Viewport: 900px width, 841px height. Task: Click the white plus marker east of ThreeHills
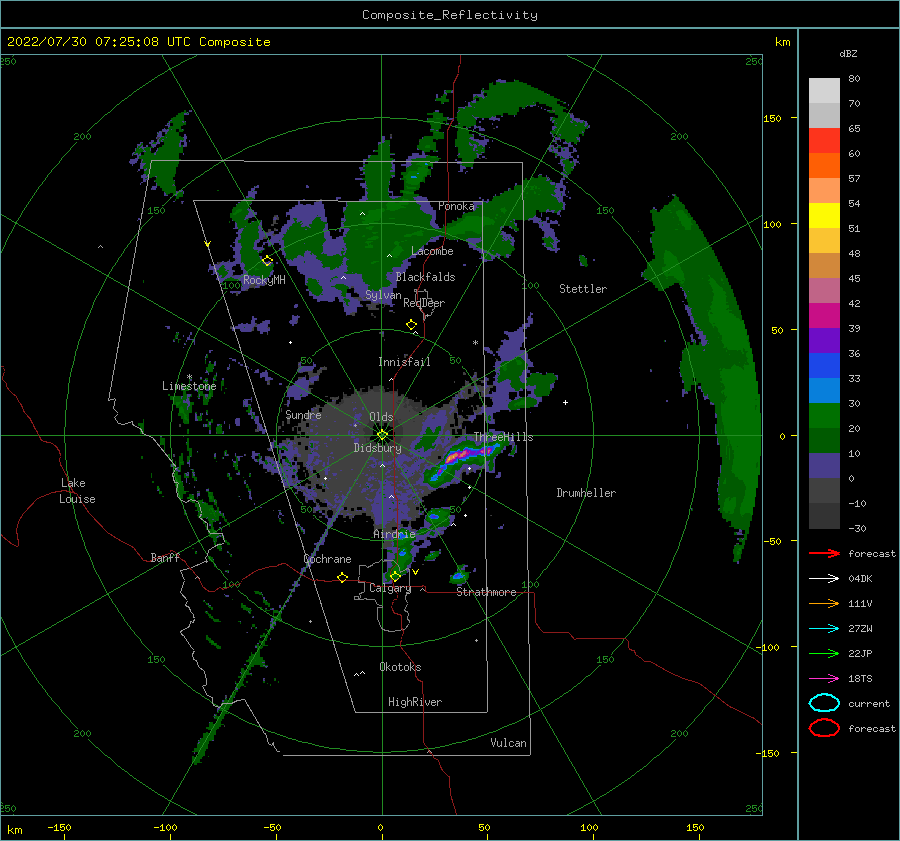pos(565,402)
